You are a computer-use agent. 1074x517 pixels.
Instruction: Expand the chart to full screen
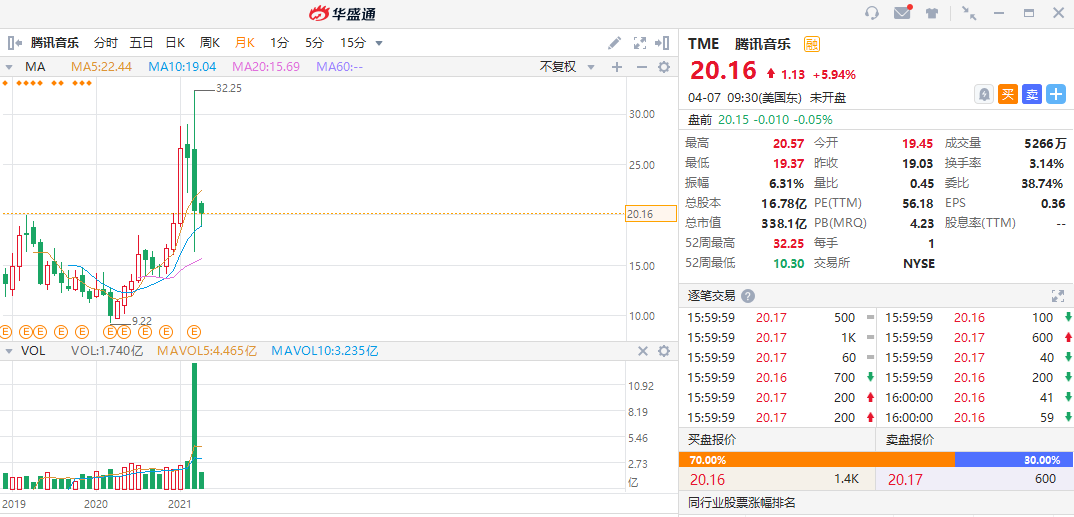click(640, 43)
